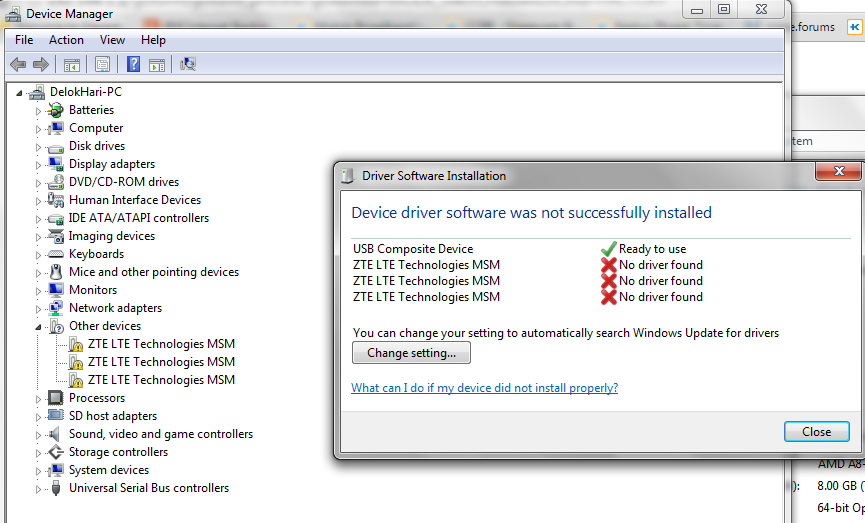Select second ZTE LTE Technologies MSM tree device

click(161, 362)
